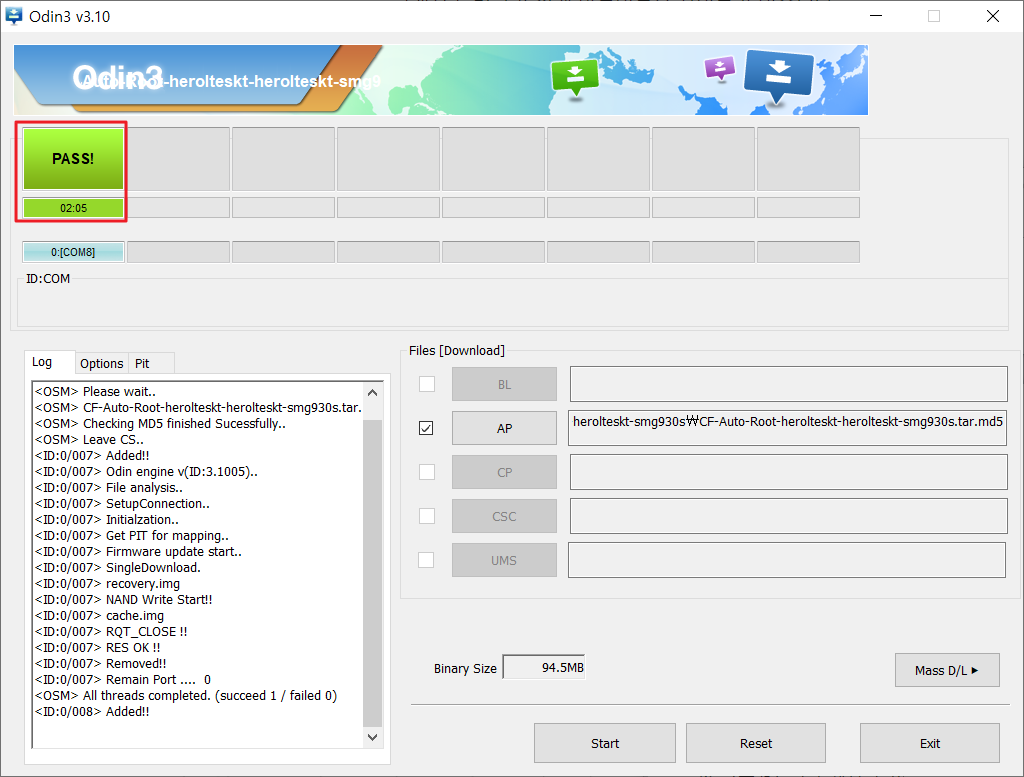The width and height of the screenshot is (1024, 777).
Task: Click 'Get PIT for mapping..' log line
Action: (131, 535)
